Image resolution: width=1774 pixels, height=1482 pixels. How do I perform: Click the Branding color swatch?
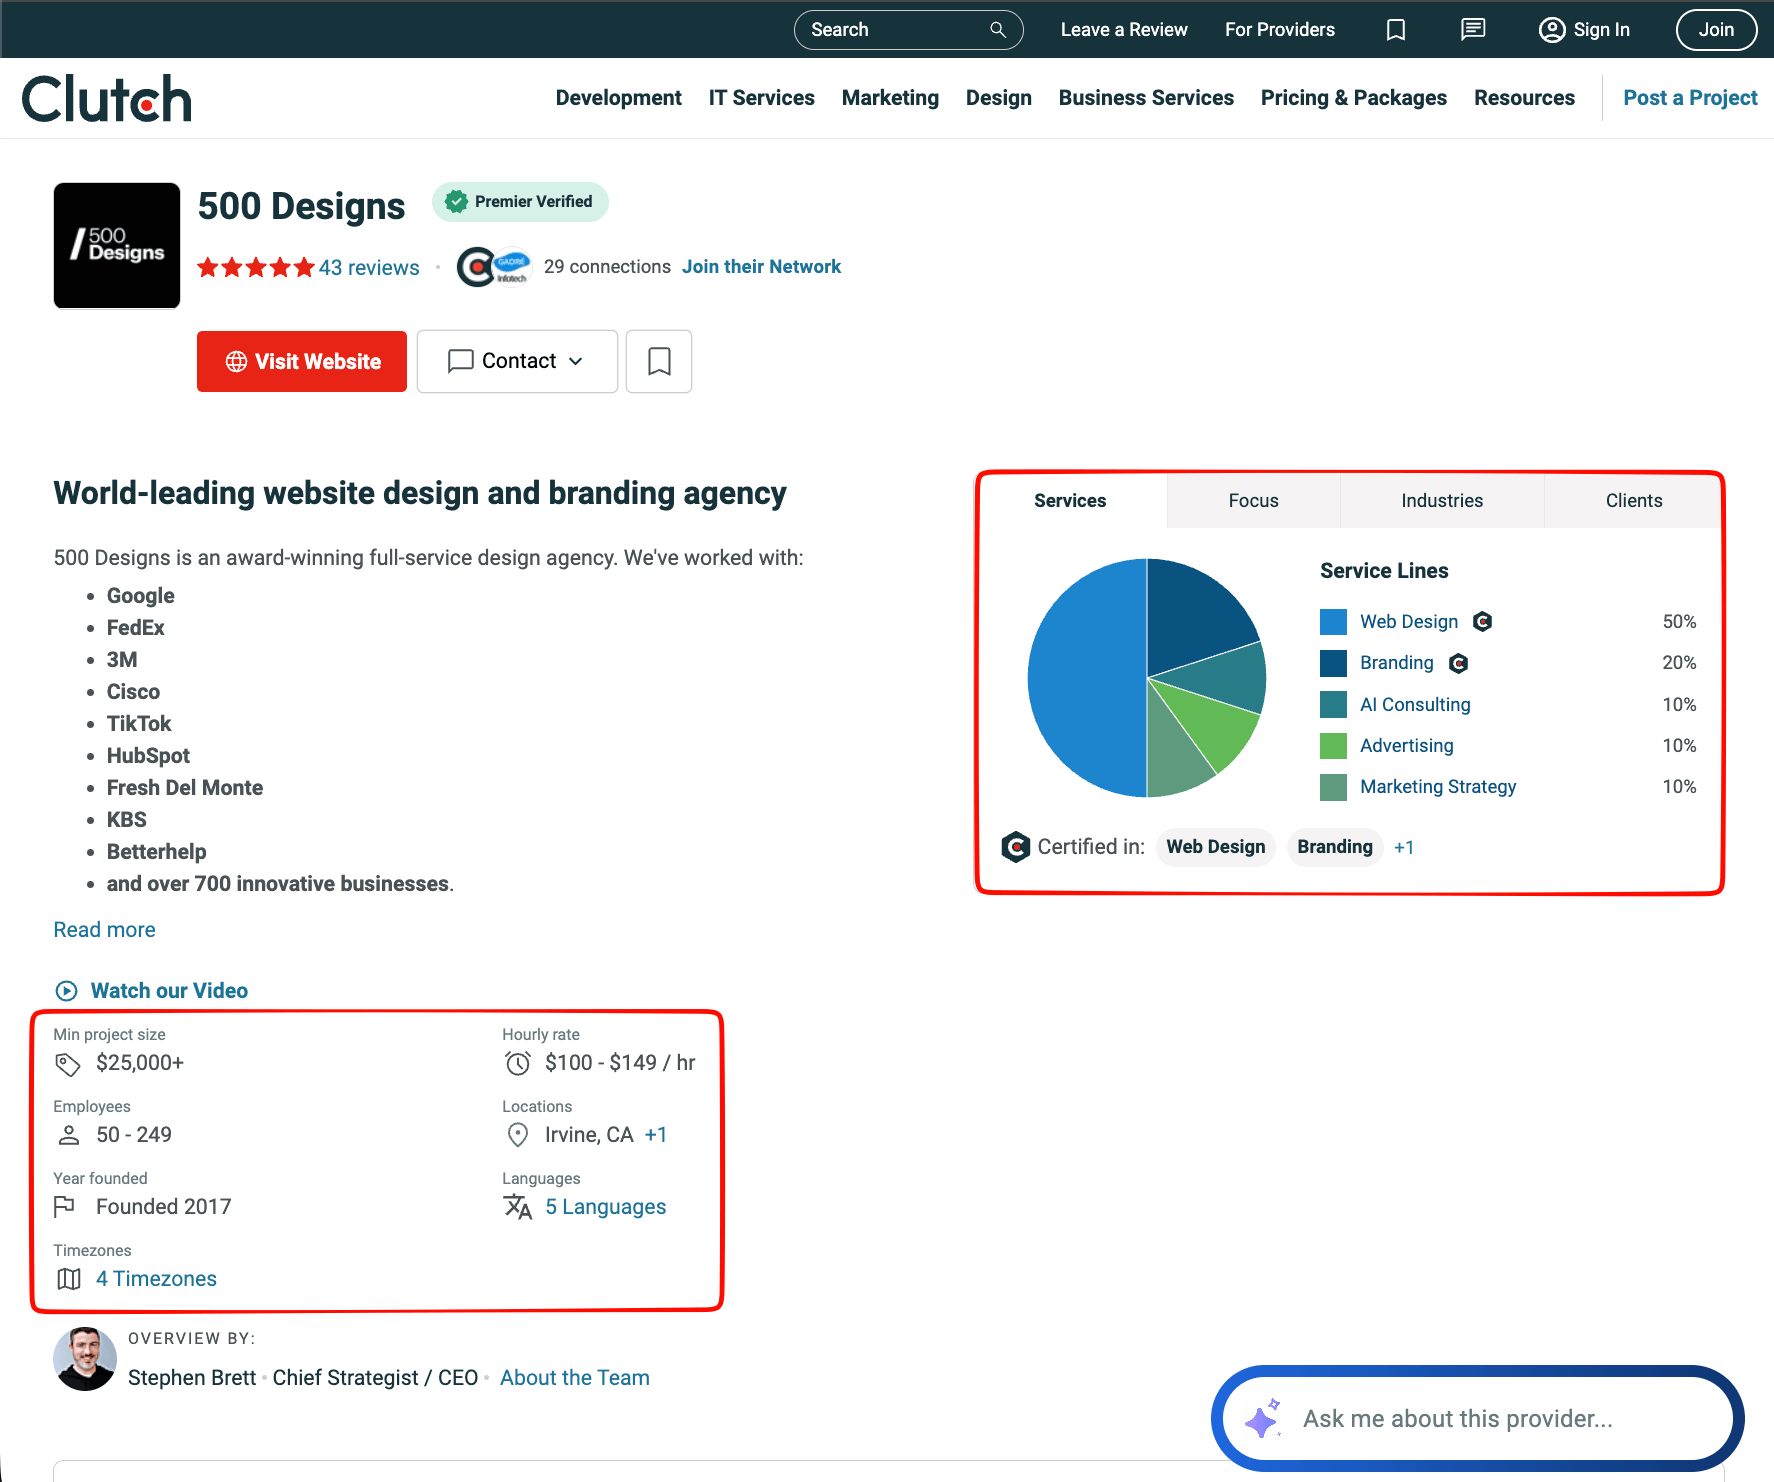pos(1333,663)
